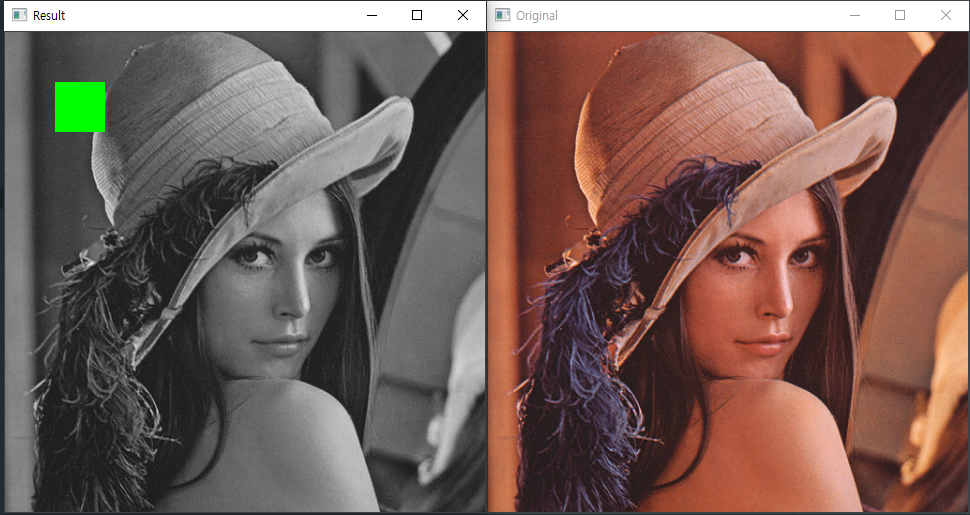Click the Original window app icon
The image size is (970, 515).
pyautogui.click(x=503, y=15)
